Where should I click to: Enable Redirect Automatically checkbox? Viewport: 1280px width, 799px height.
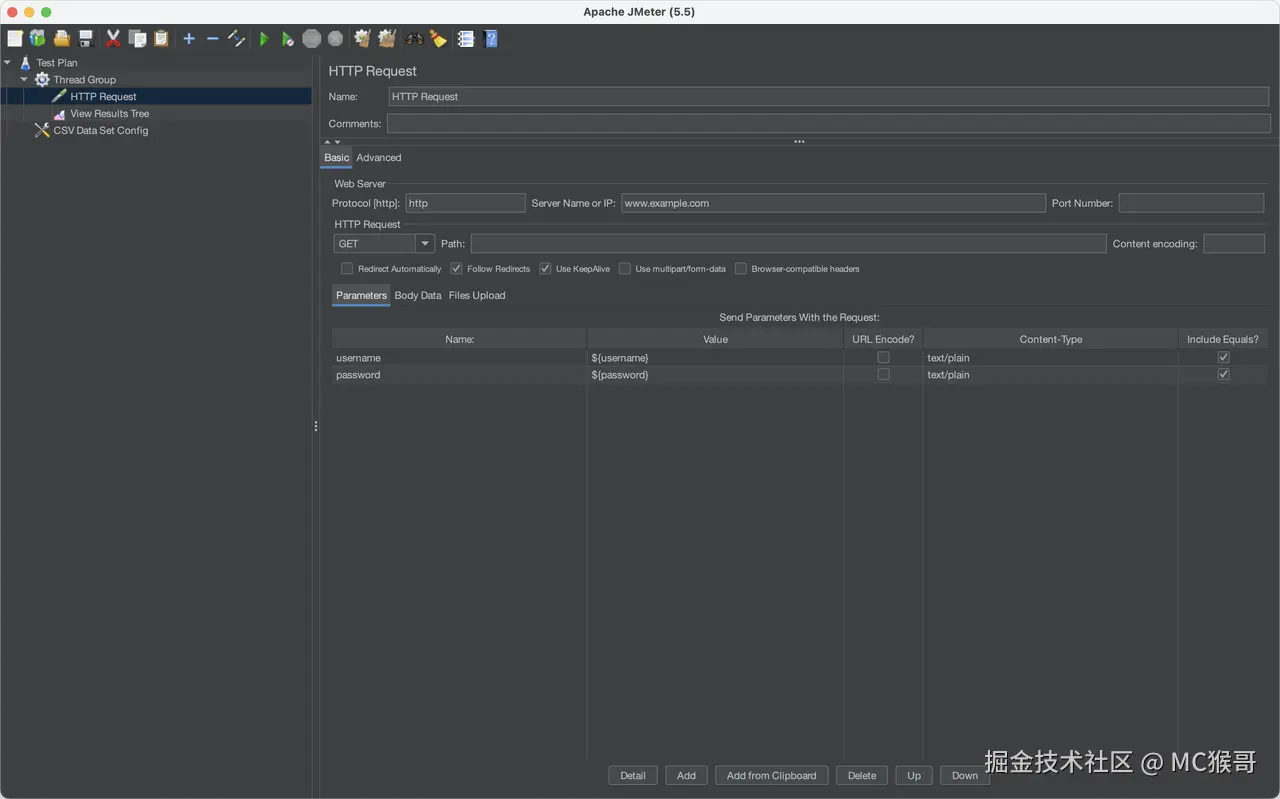[347, 269]
